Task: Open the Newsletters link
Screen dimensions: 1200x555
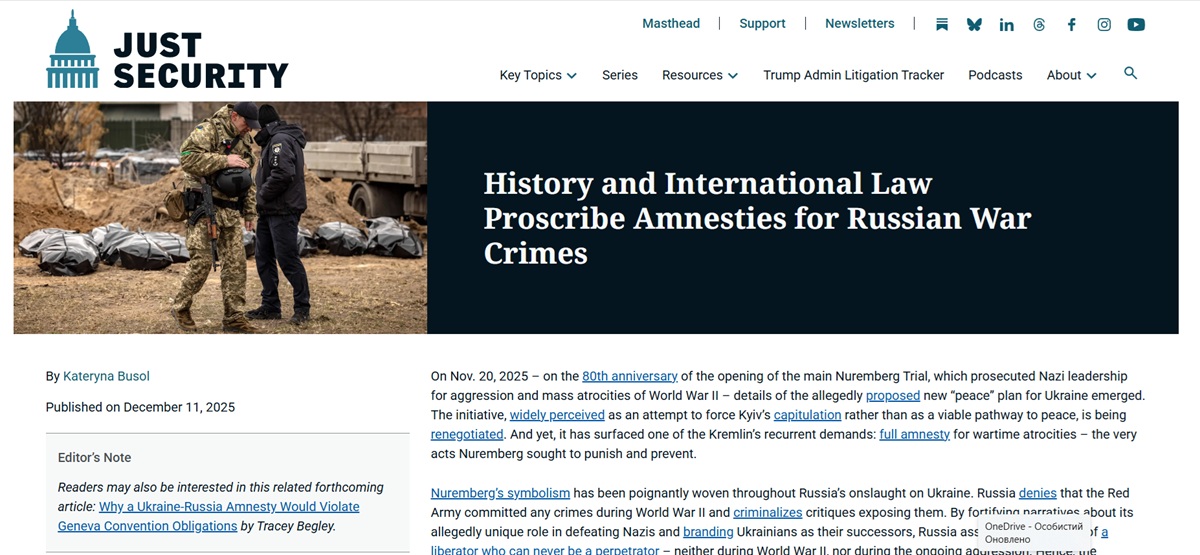Action: [859, 24]
